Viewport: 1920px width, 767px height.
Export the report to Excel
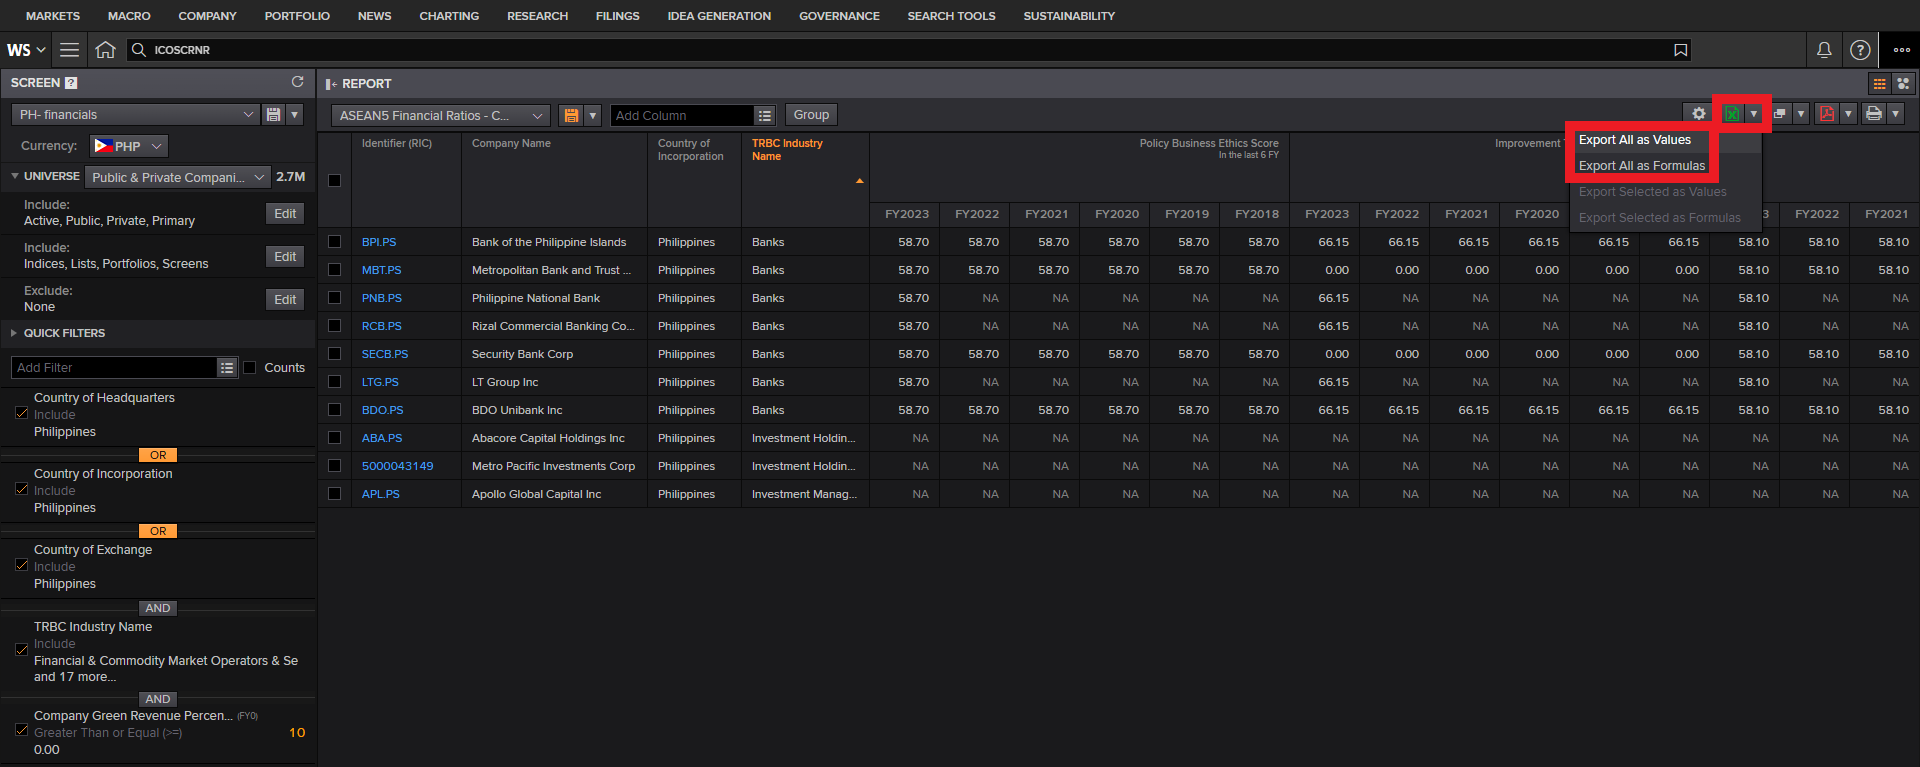(1732, 114)
